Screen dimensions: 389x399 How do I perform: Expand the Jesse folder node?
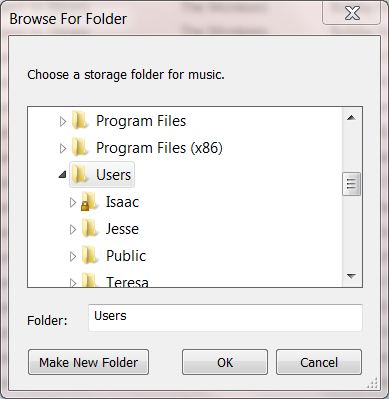73,229
